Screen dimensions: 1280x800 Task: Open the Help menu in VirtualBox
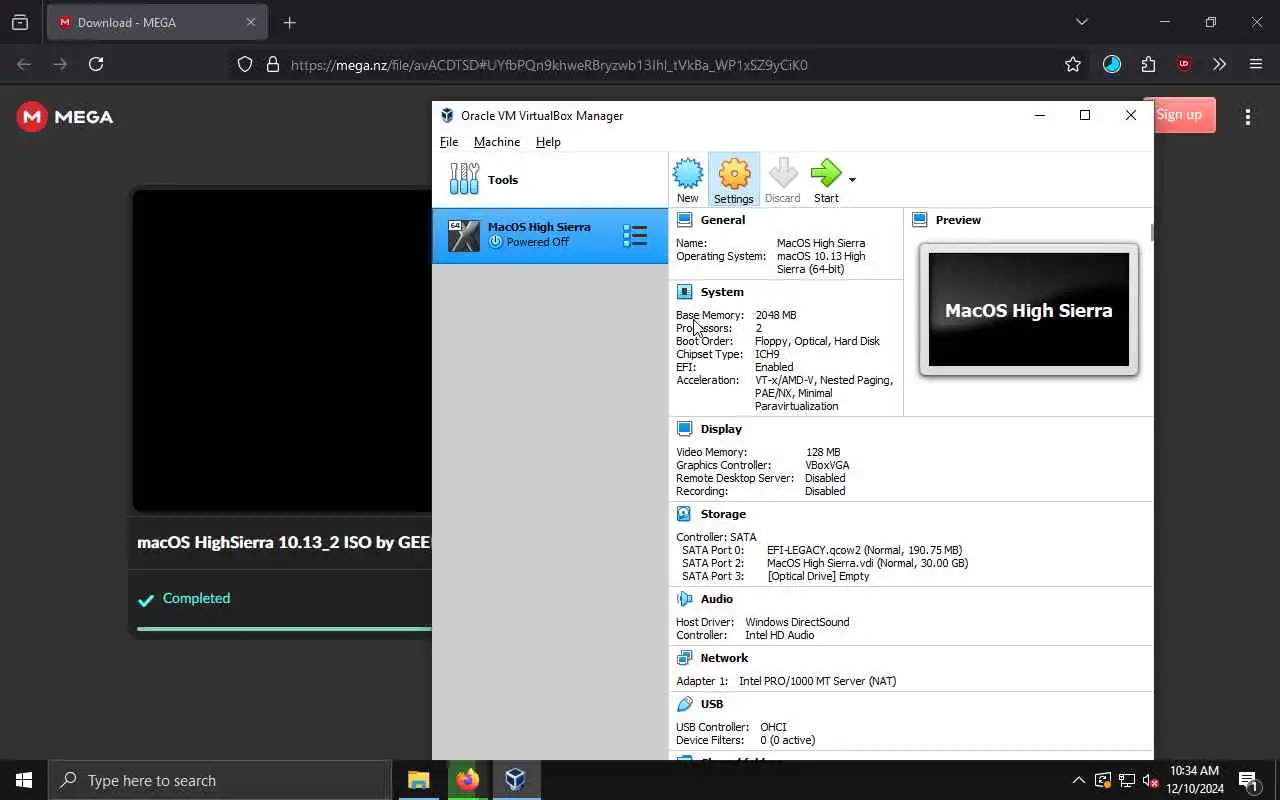click(x=548, y=142)
